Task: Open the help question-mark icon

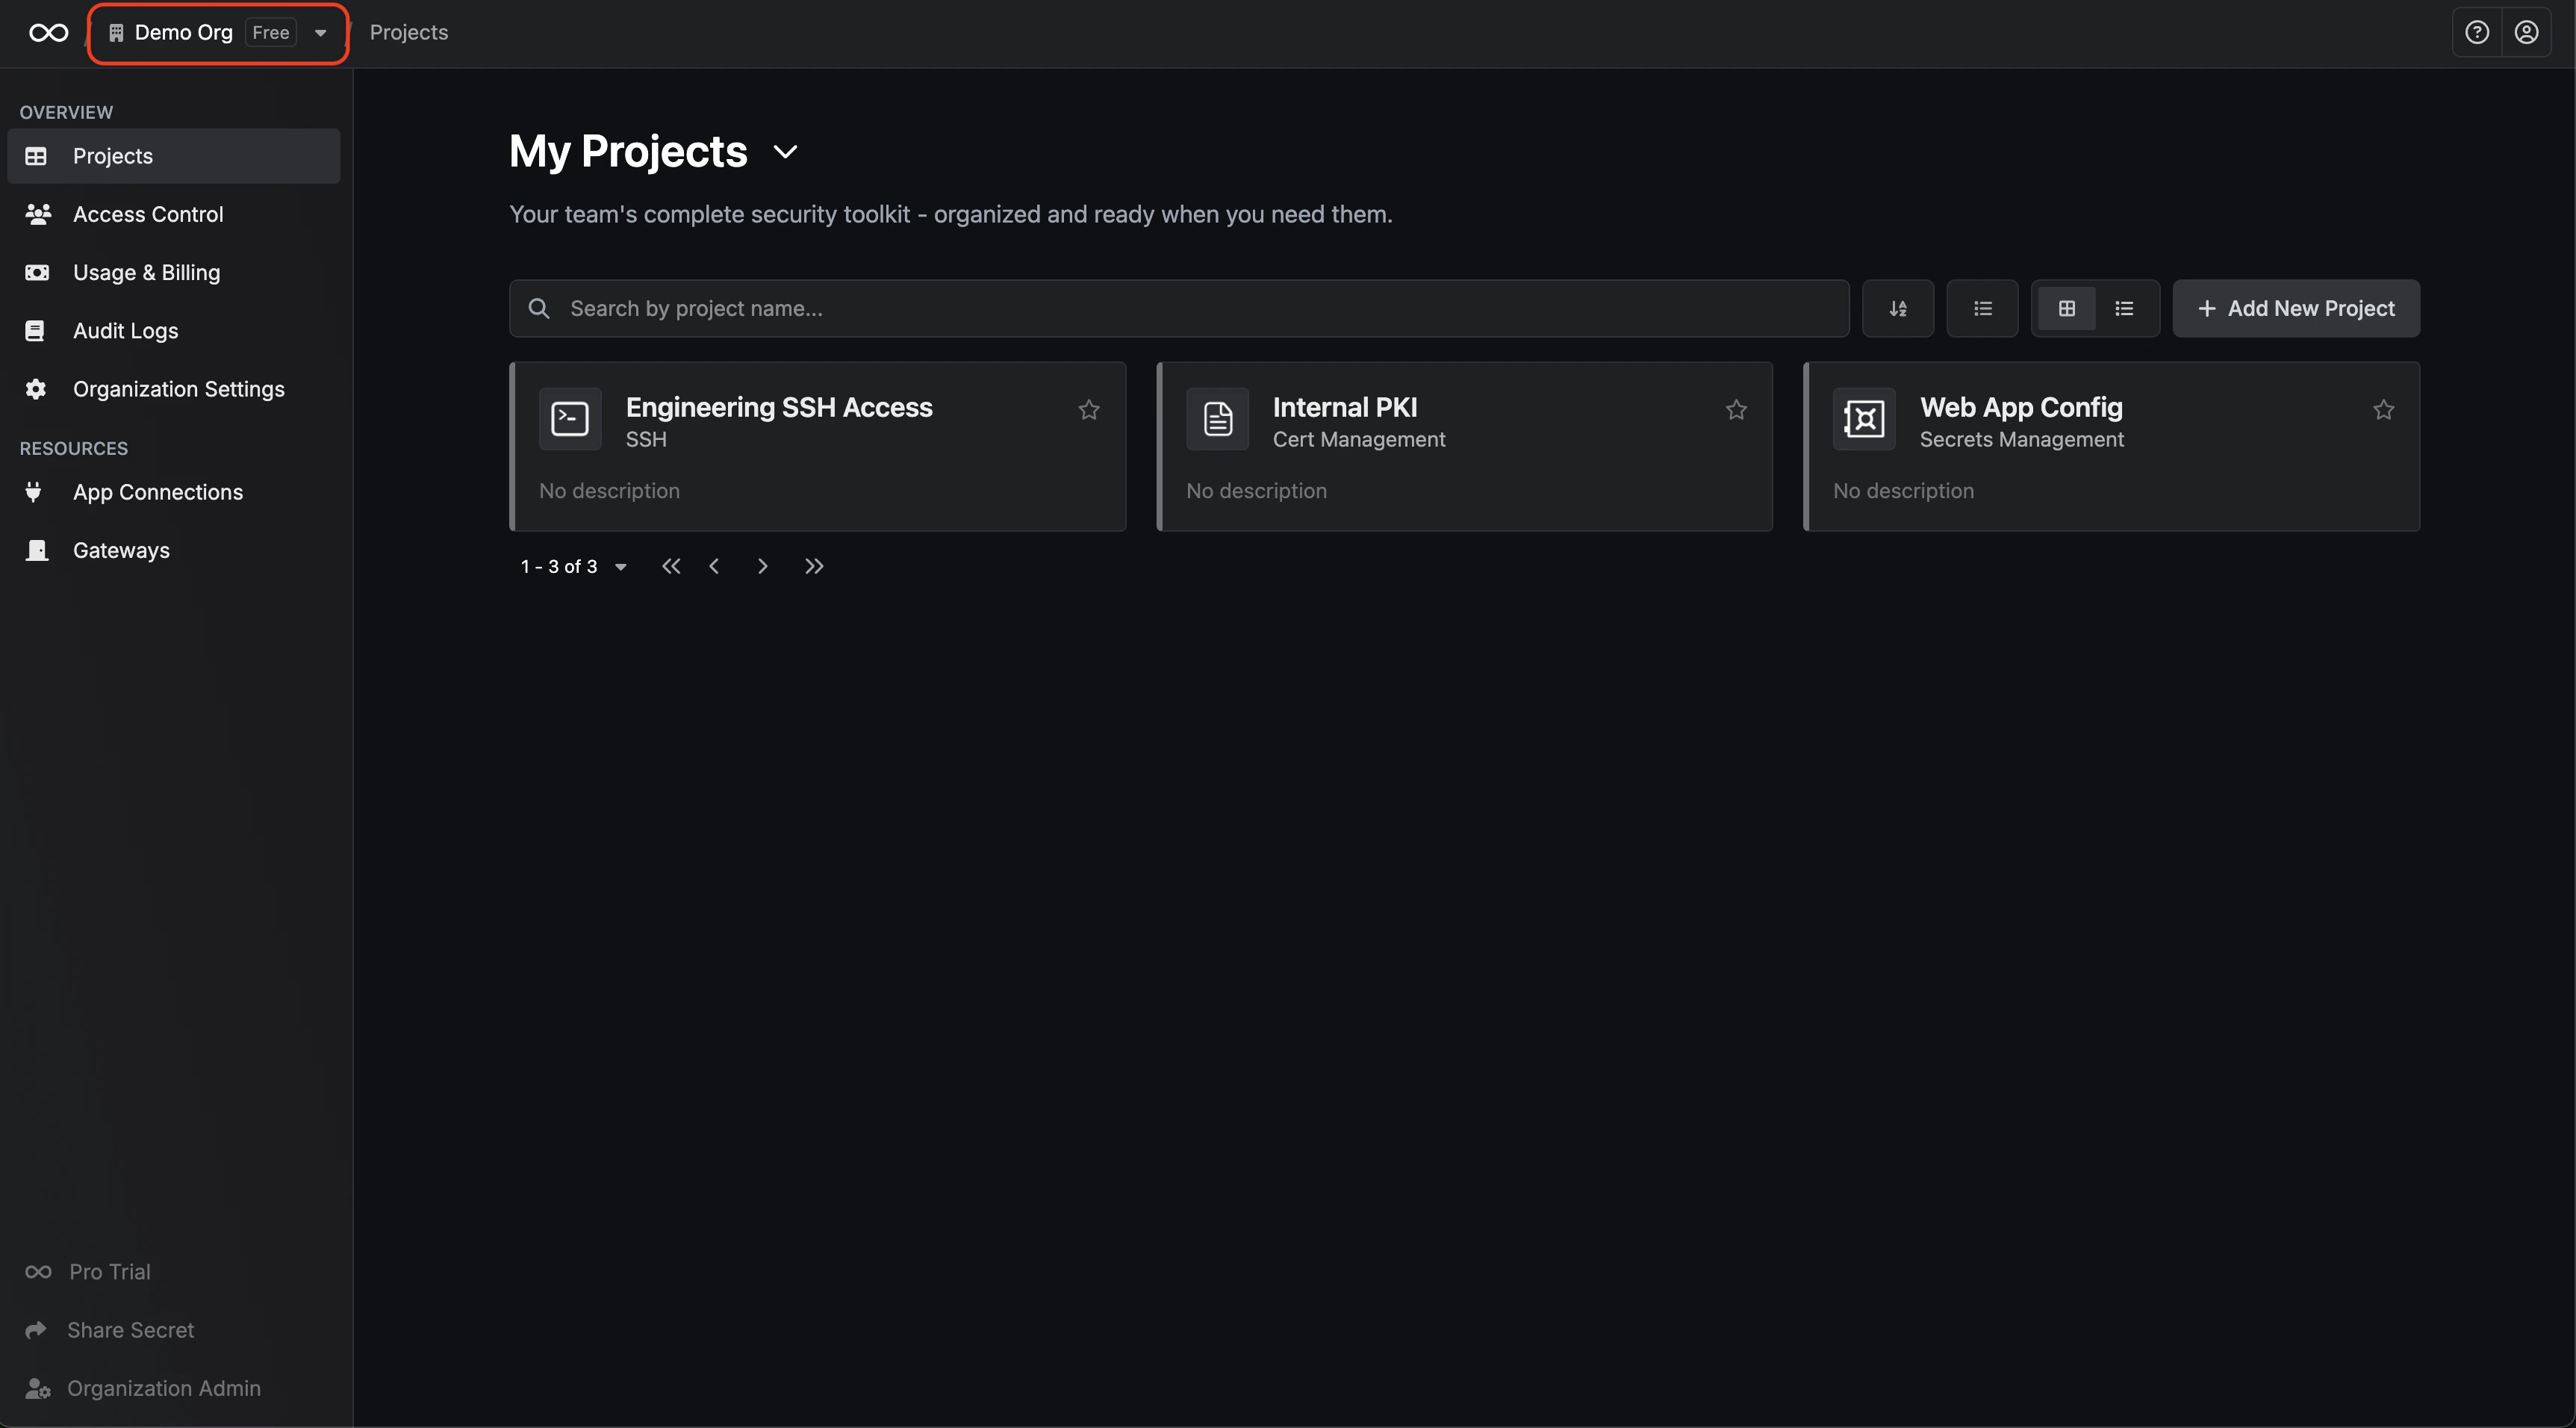Action: 2477,33
